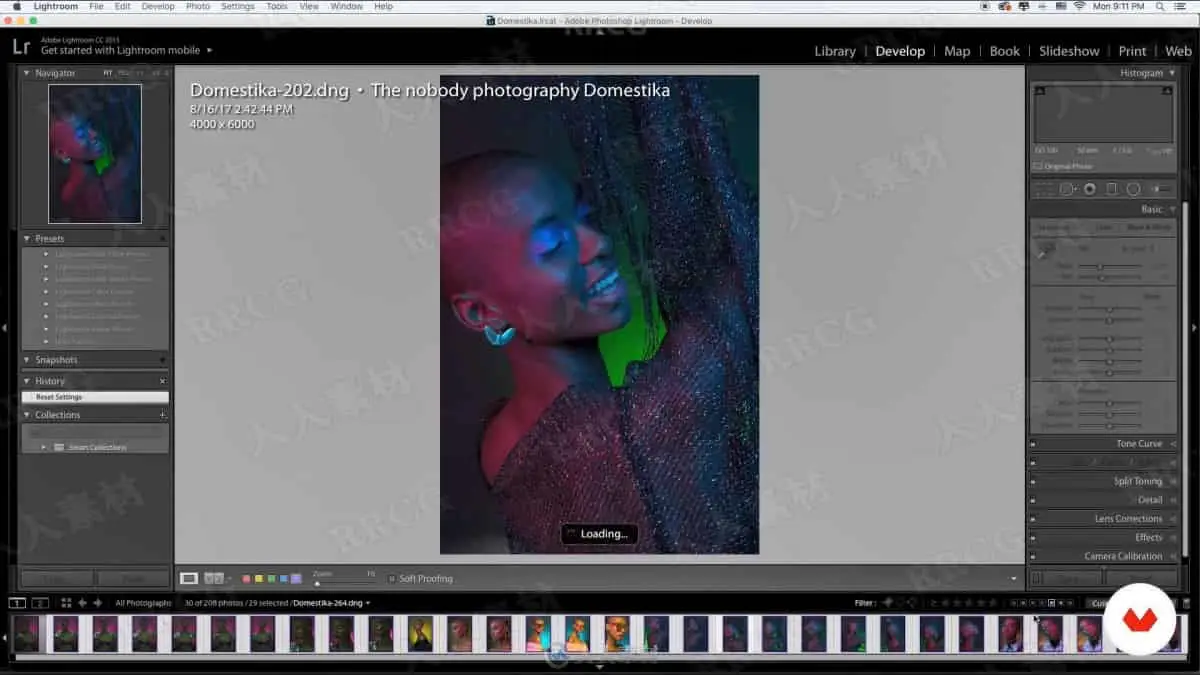Expand the Effects panel
Image resolution: width=1200 pixels, height=675 pixels.
1172,538
